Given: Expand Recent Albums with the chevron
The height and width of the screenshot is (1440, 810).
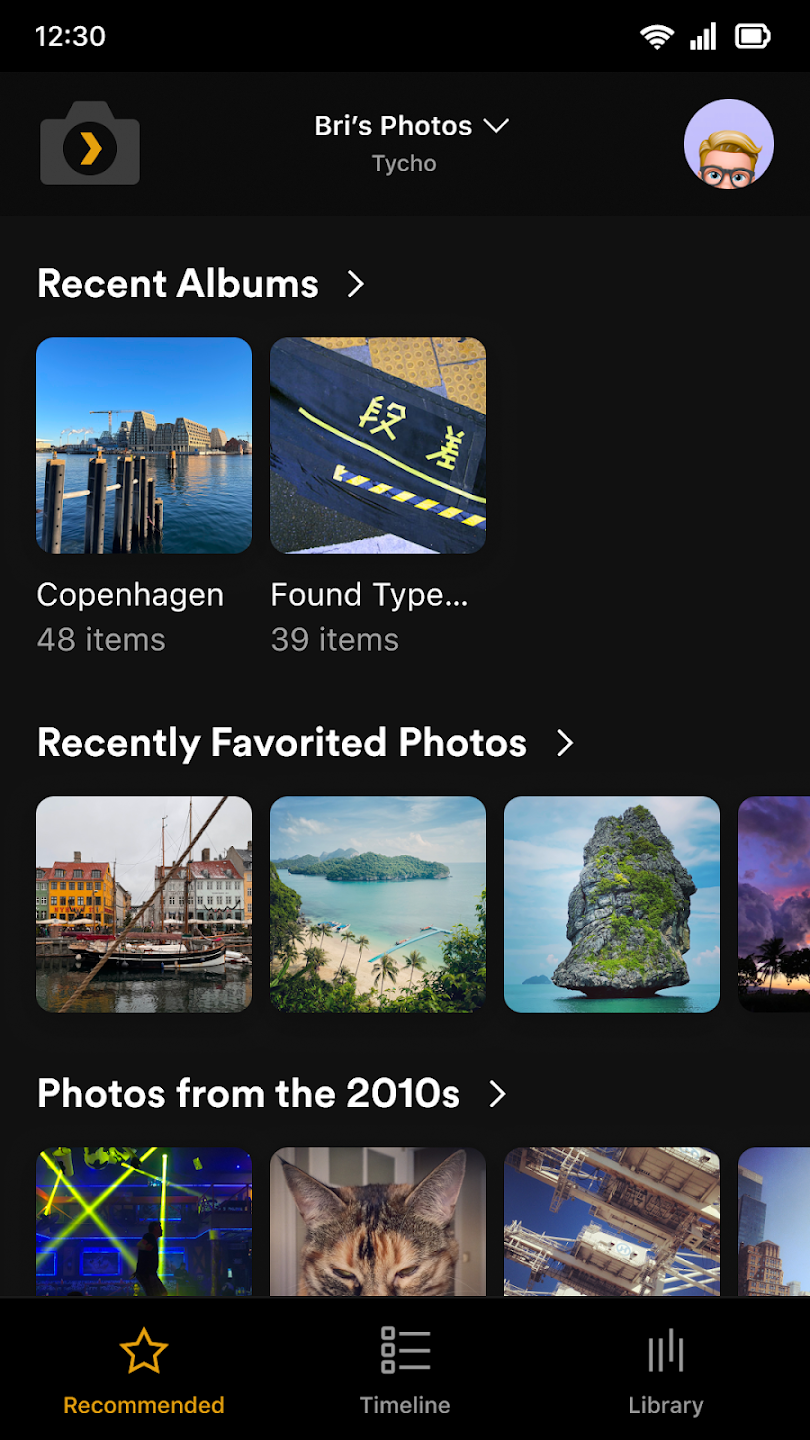Looking at the screenshot, I should (x=356, y=284).
